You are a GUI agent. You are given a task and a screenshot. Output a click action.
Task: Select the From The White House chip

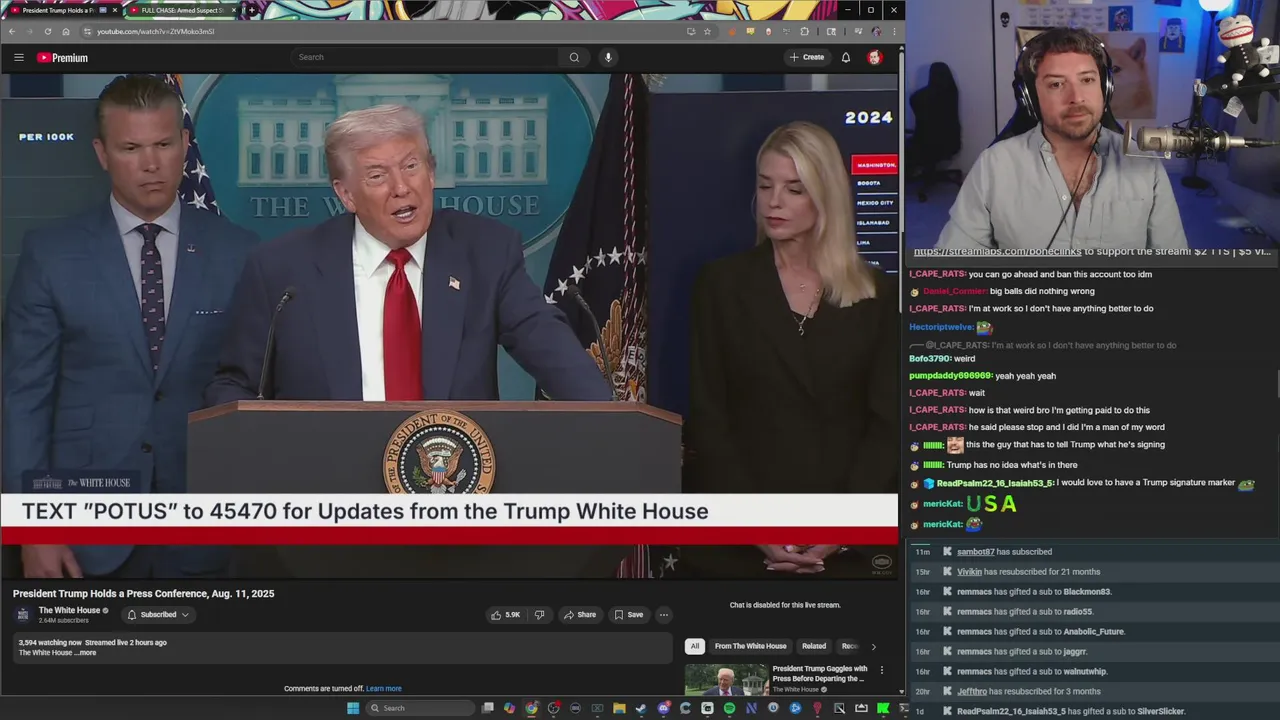[750, 646]
